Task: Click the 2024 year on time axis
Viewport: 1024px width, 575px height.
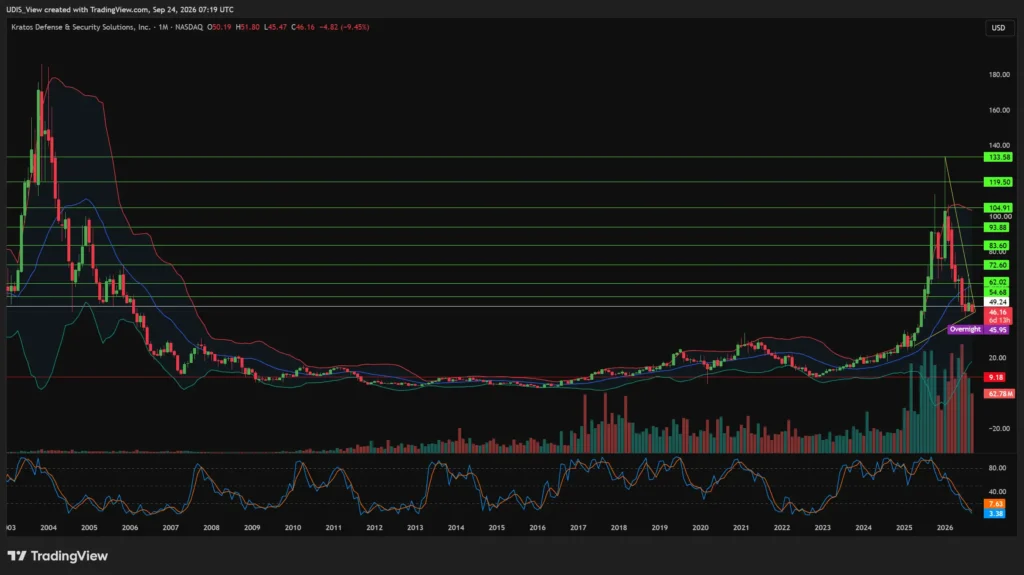Action: pyautogui.click(x=863, y=528)
